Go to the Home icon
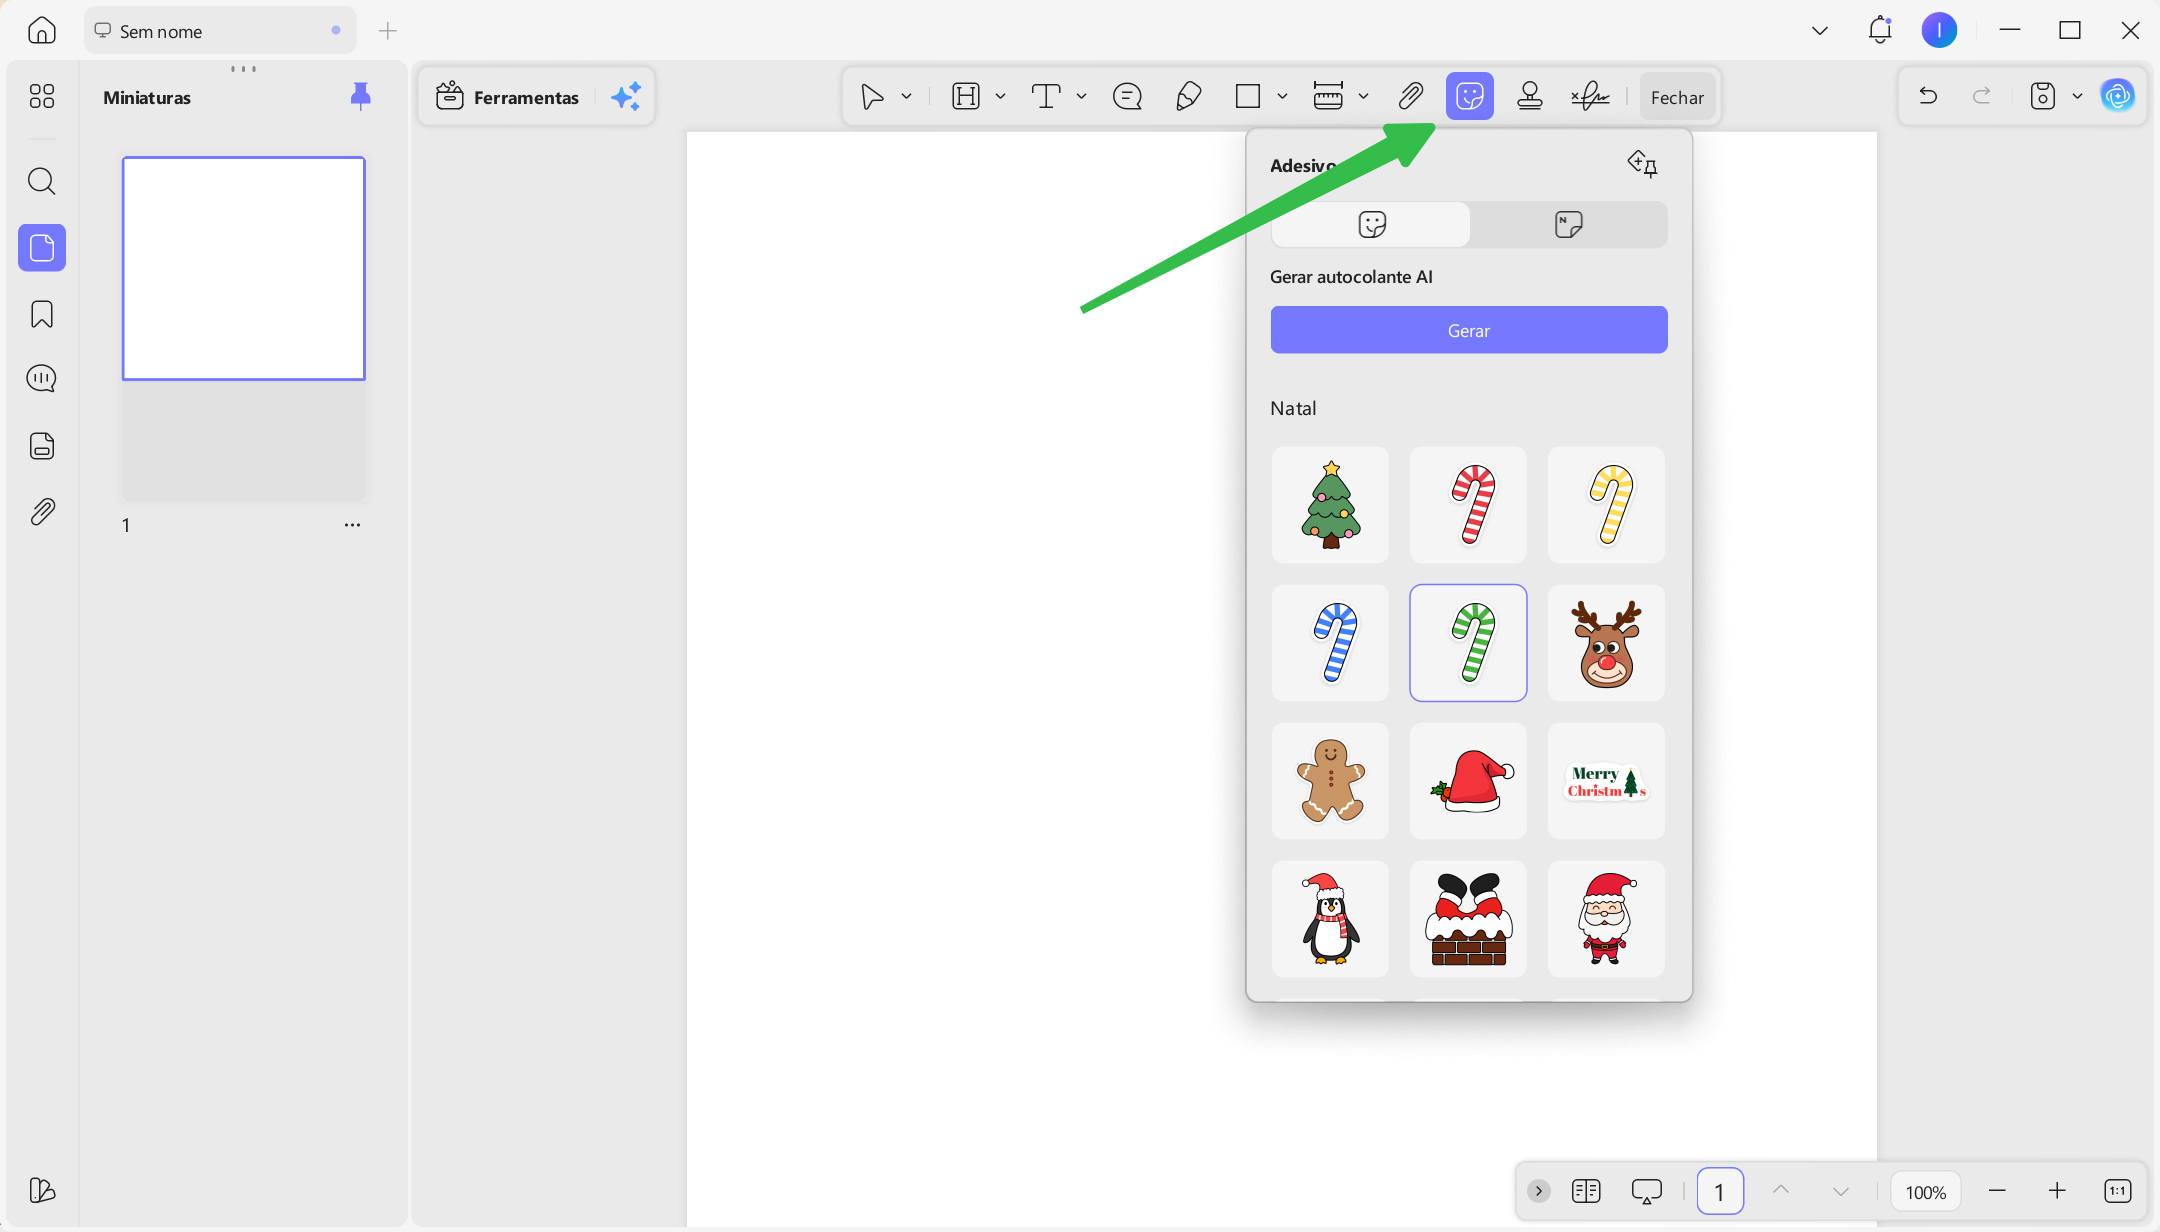Screen dimensions: 2160x1232 pos(41,31)
